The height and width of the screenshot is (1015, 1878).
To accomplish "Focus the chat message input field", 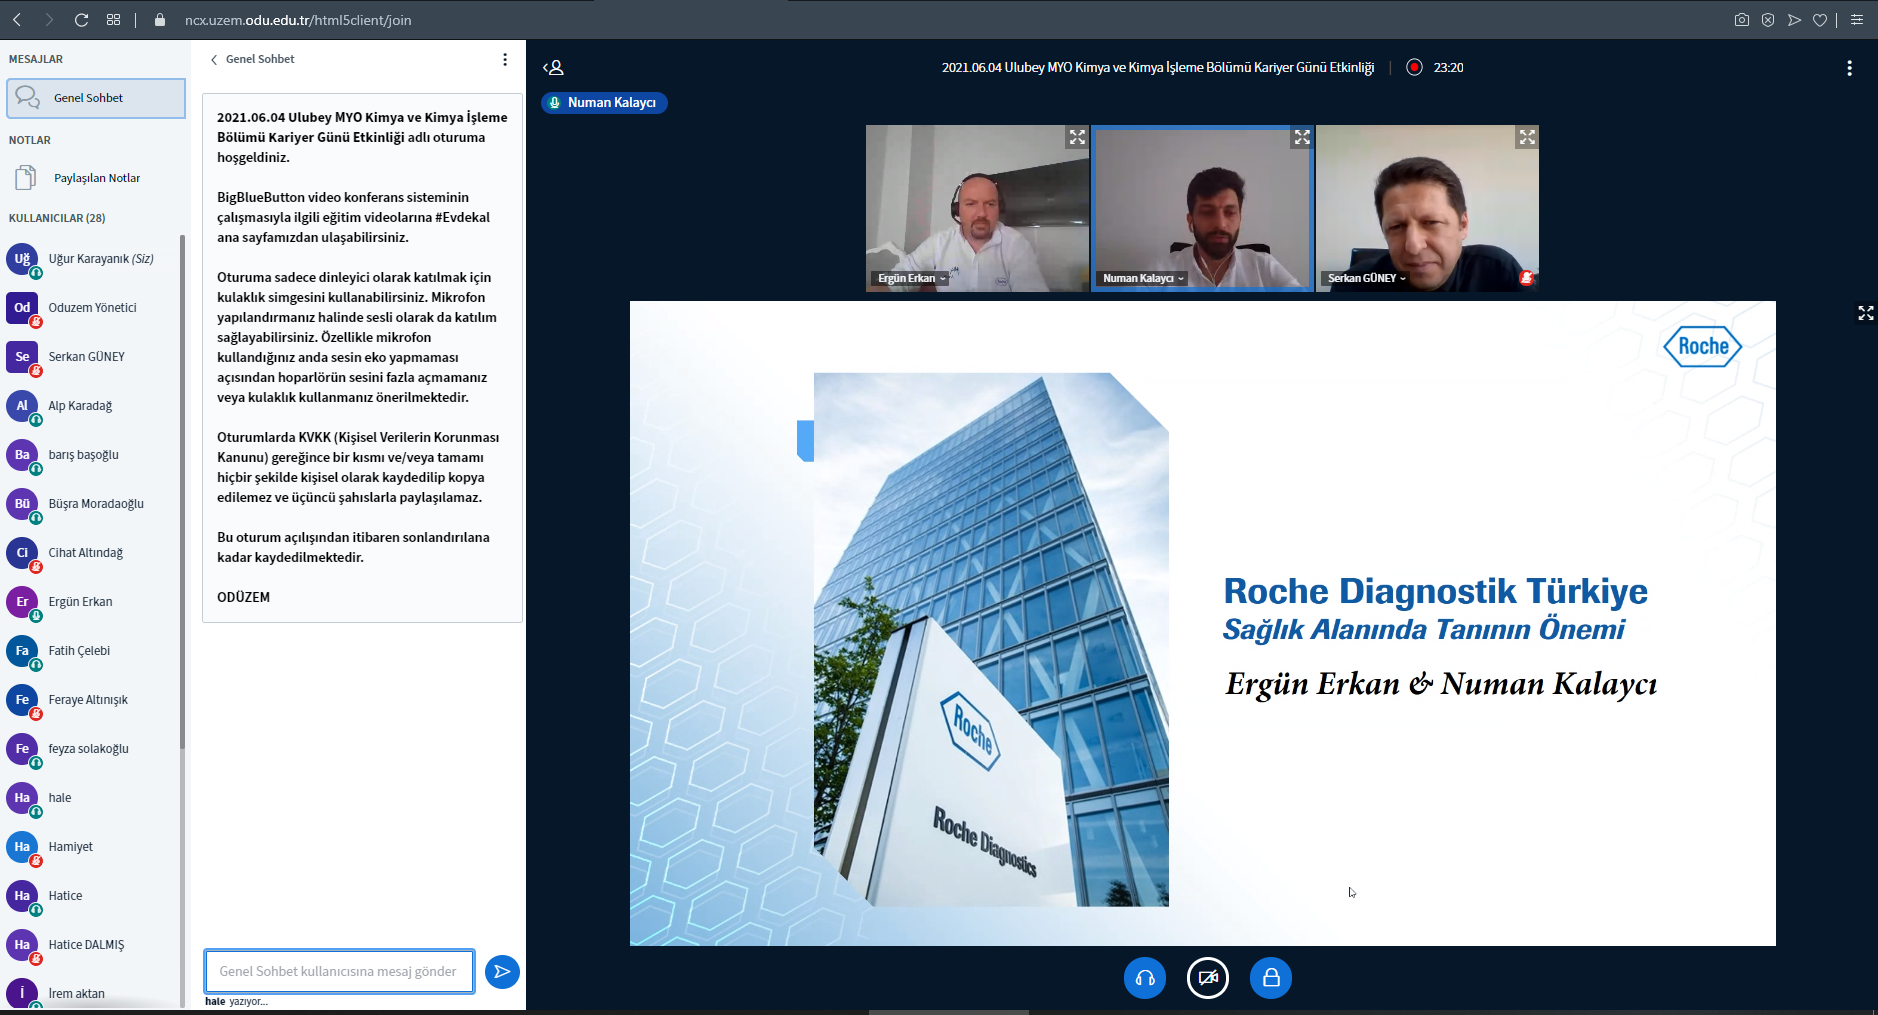I will (339, 971).
